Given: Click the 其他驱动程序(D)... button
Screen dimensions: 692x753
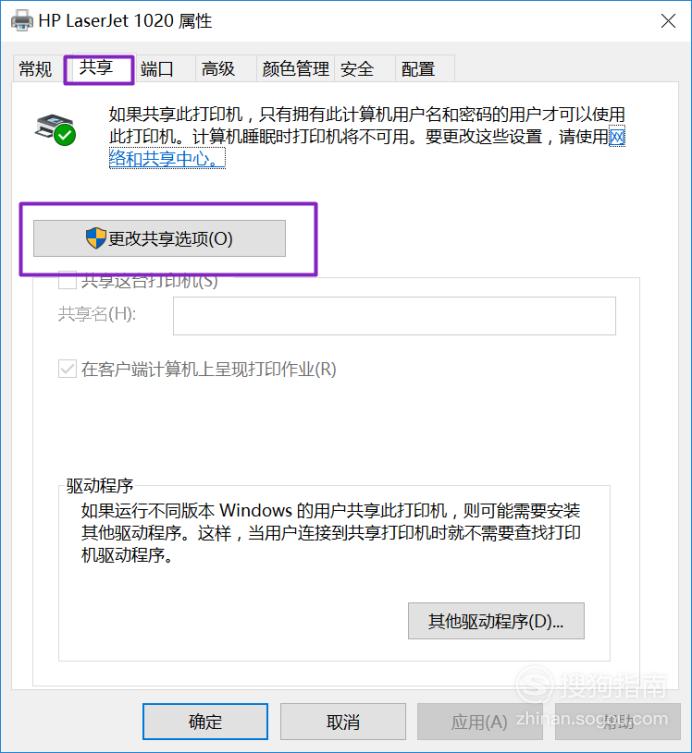Looking at the screenshot, I should pyautogui.click(x=496, y=621).
